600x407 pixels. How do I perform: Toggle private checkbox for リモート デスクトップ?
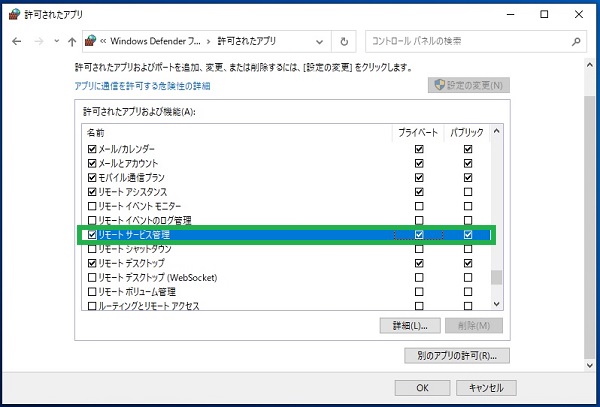[419, 263]
